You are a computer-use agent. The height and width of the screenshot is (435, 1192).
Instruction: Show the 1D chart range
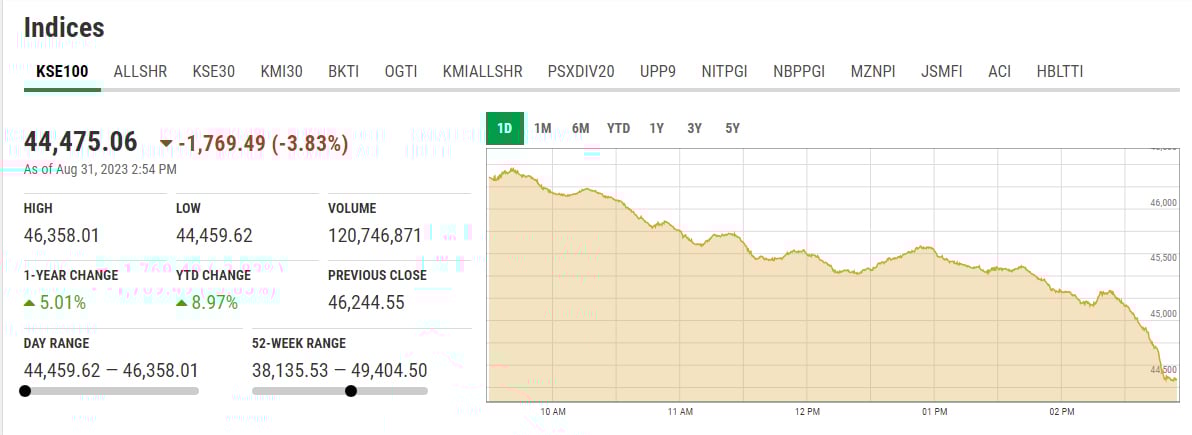505,128
